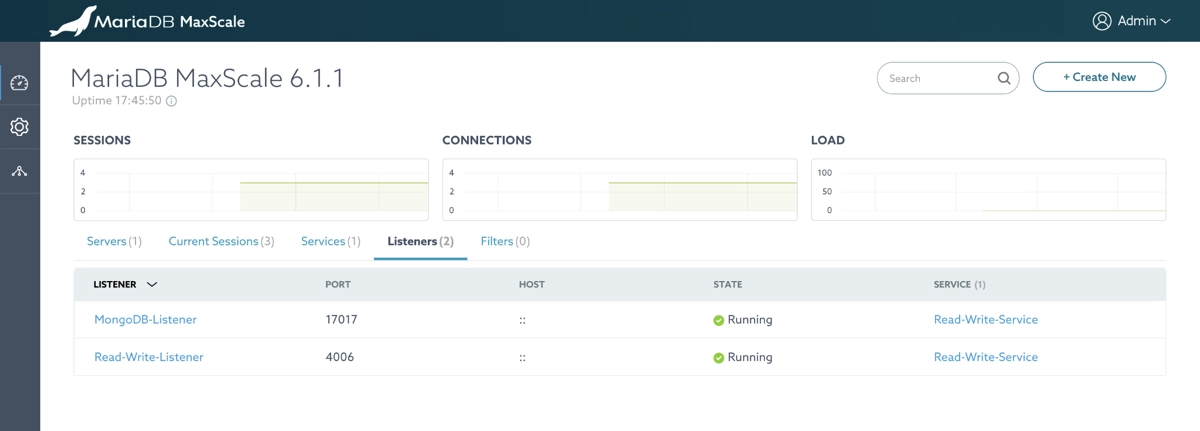Screen dimensions: 1200x431
Task: Click the + Create New button
Action: click(x=1099, y=77)
